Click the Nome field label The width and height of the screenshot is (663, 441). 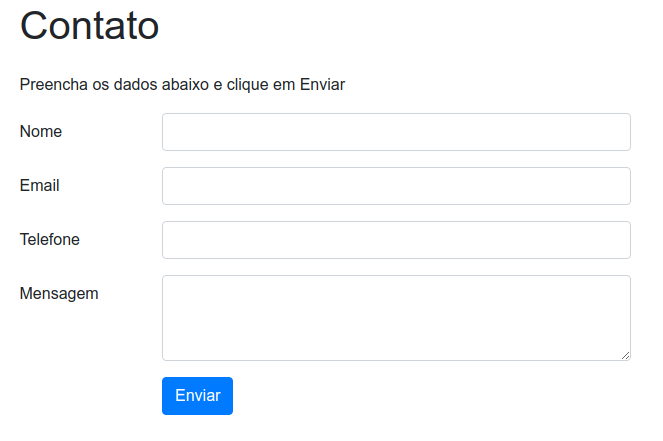(41, 131)
